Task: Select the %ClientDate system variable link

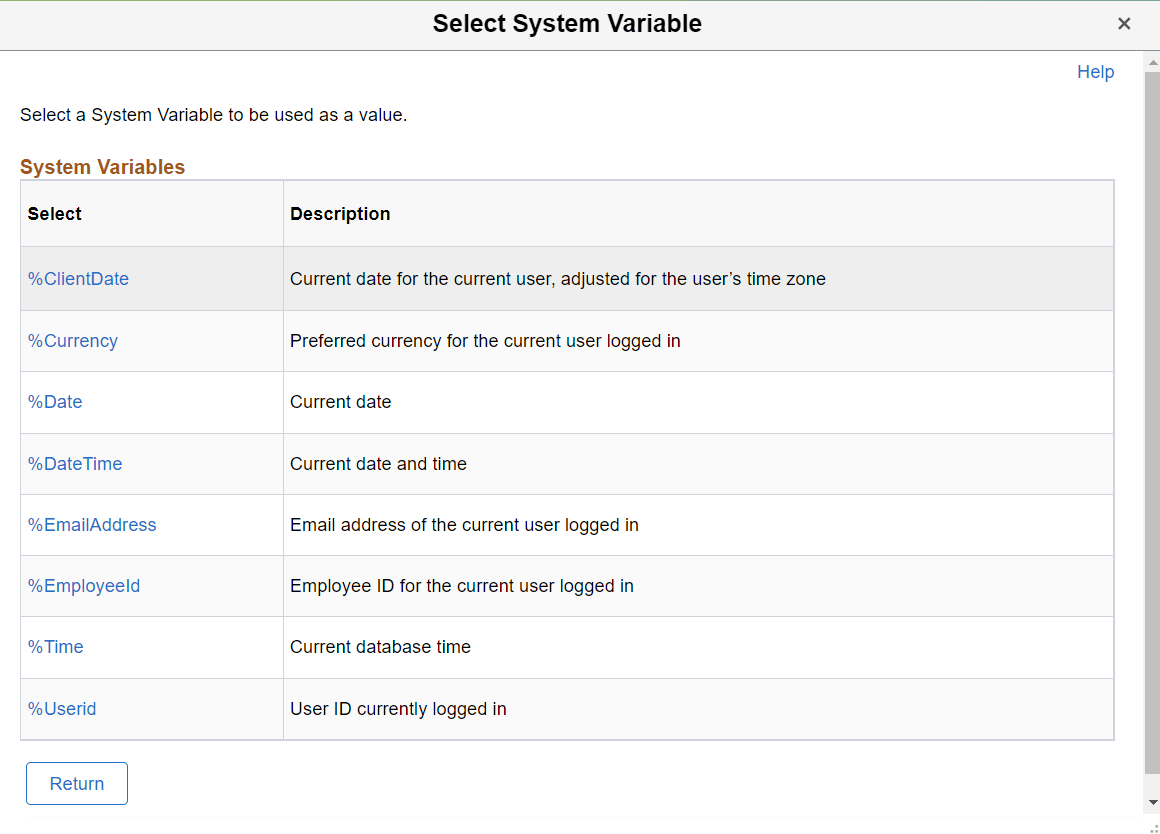Action: pos(78,278)
